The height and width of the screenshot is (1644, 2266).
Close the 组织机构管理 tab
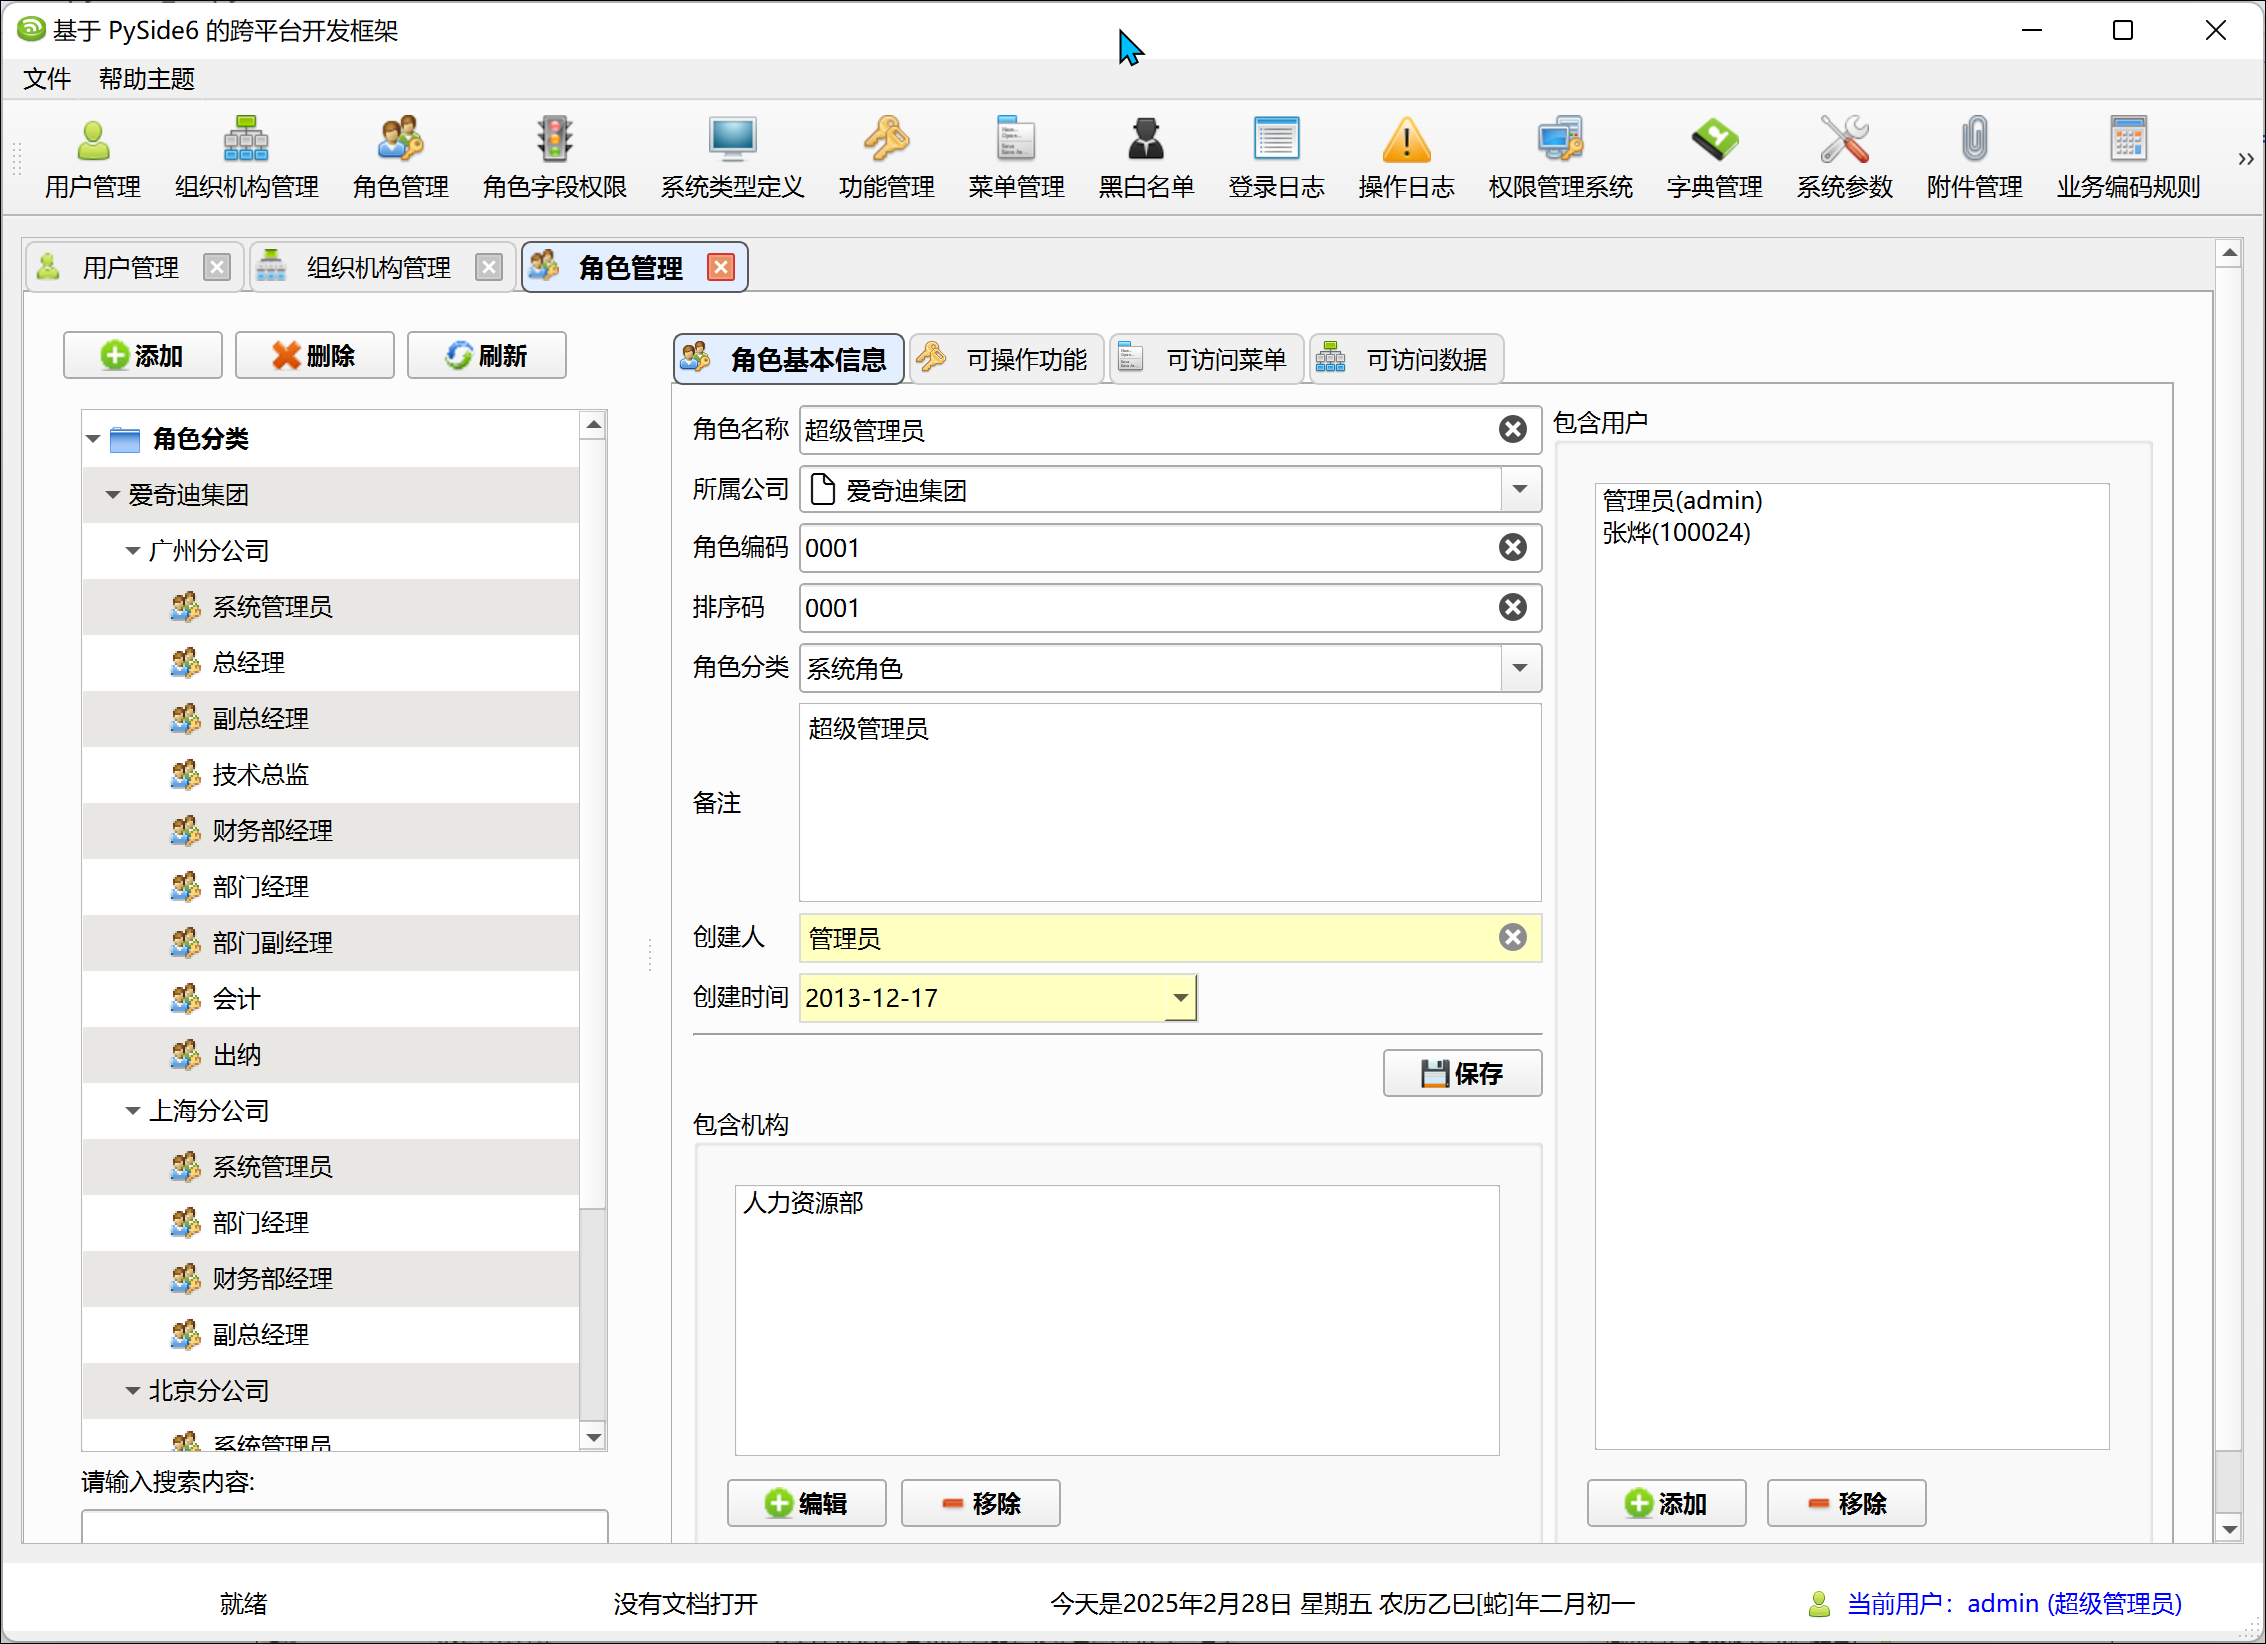pyautogui.click(x=488, y=268)
